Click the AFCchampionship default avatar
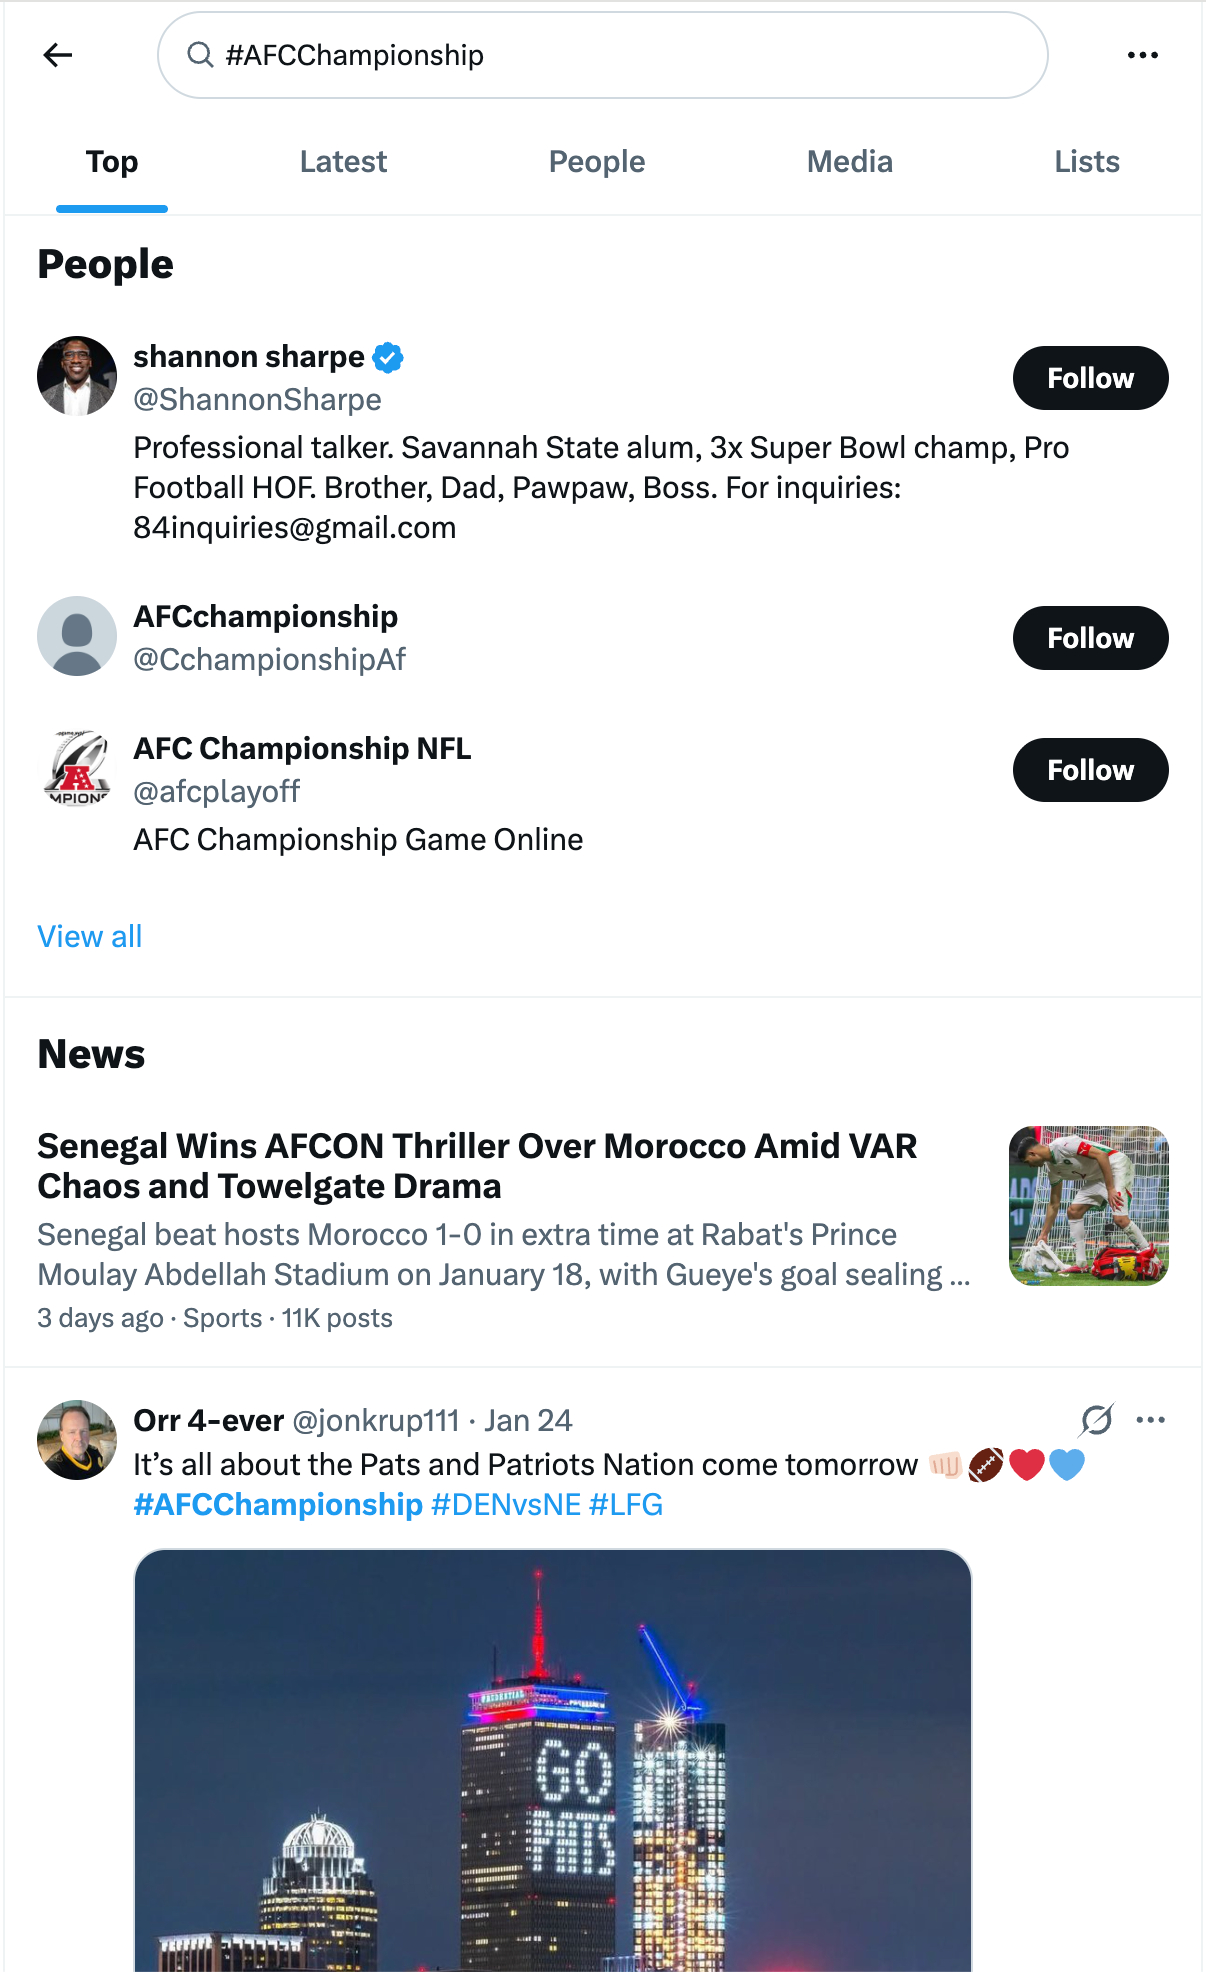 (x=77, y=636)
